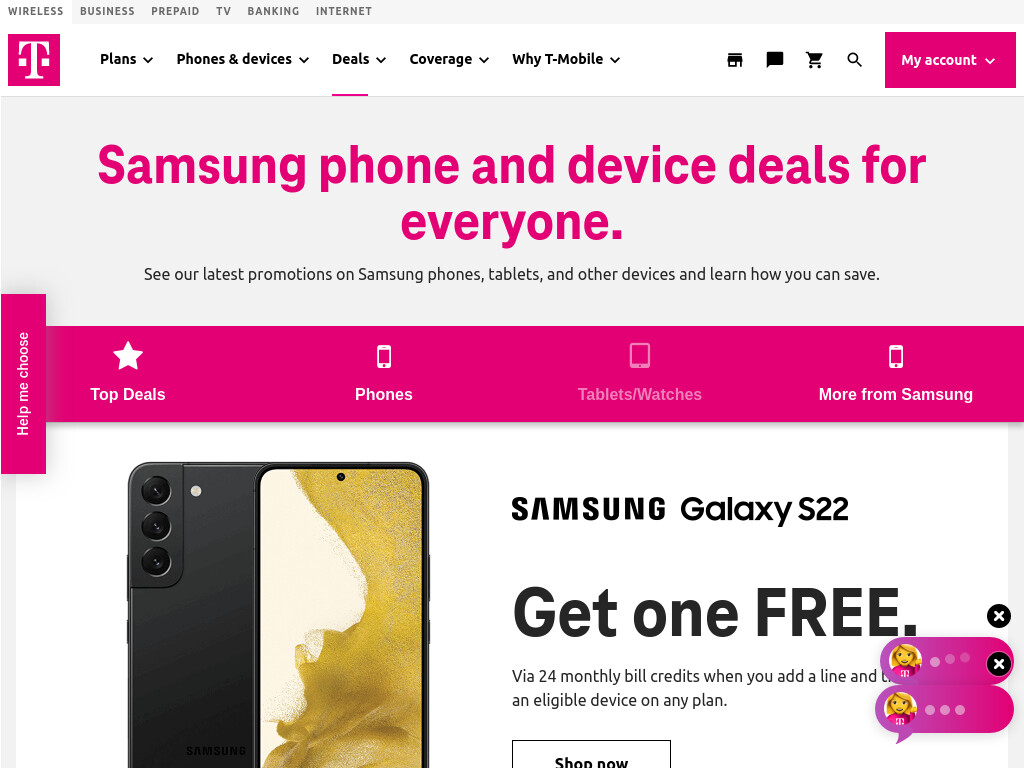Click the T-Mobile logo
The width and height of the screenshot is (1024, 768).
pyautogui.click(x=34, y=60)
